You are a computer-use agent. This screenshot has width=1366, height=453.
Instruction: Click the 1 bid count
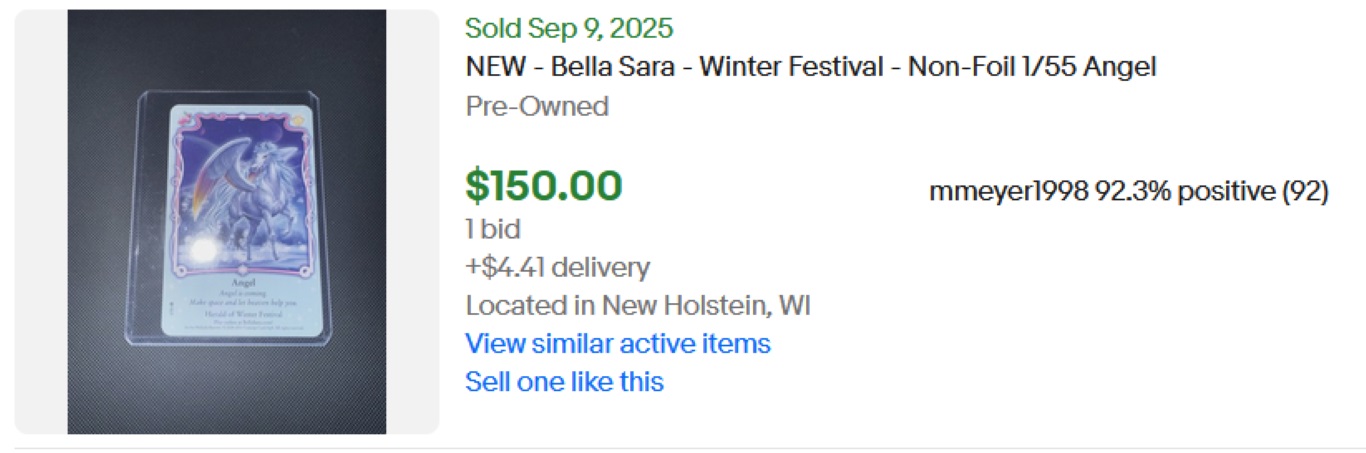pyautogui.click(x=493, y=229)
